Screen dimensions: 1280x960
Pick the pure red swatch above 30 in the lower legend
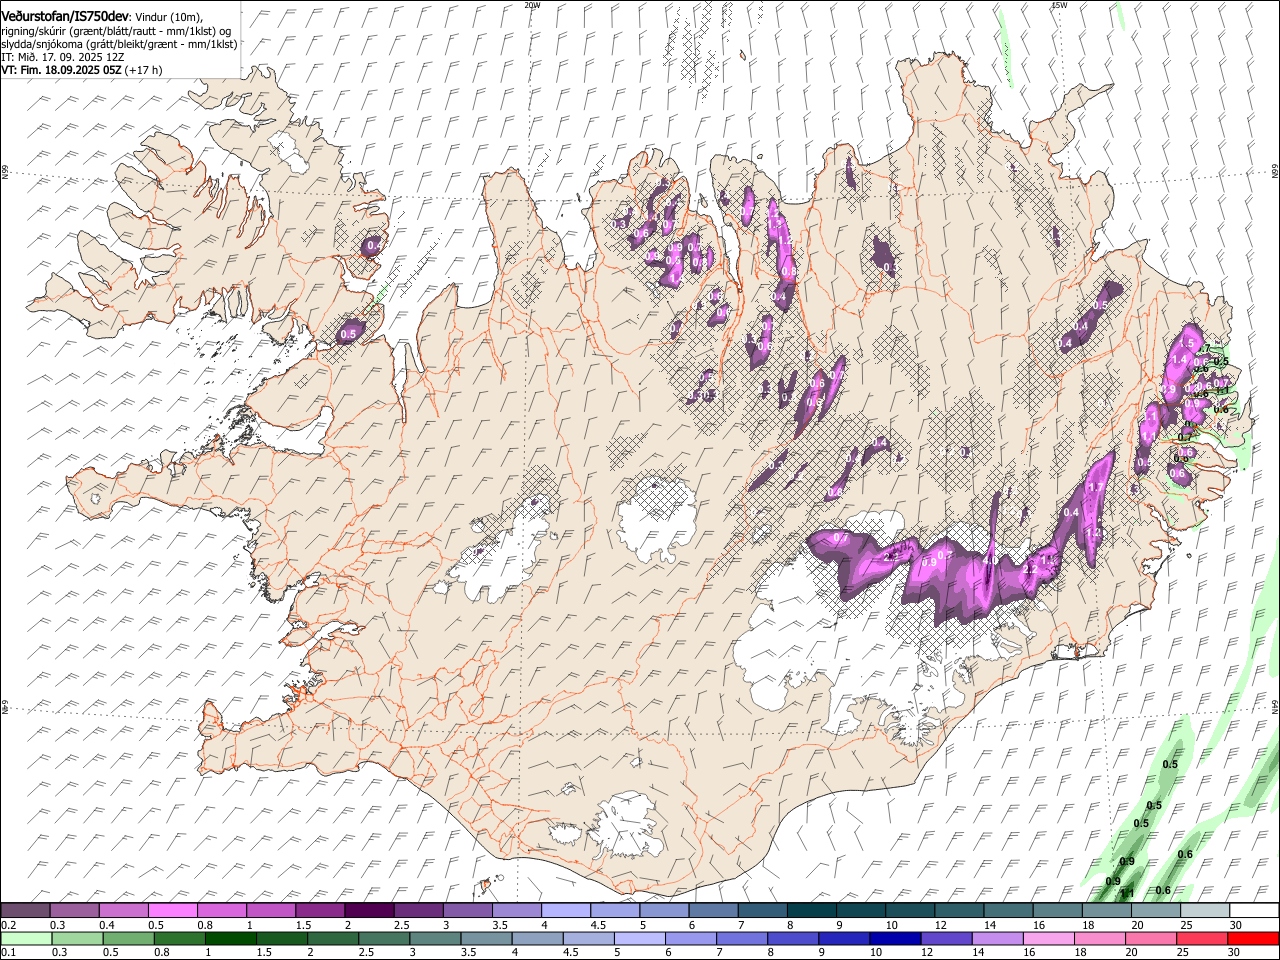coord(1253,938)
